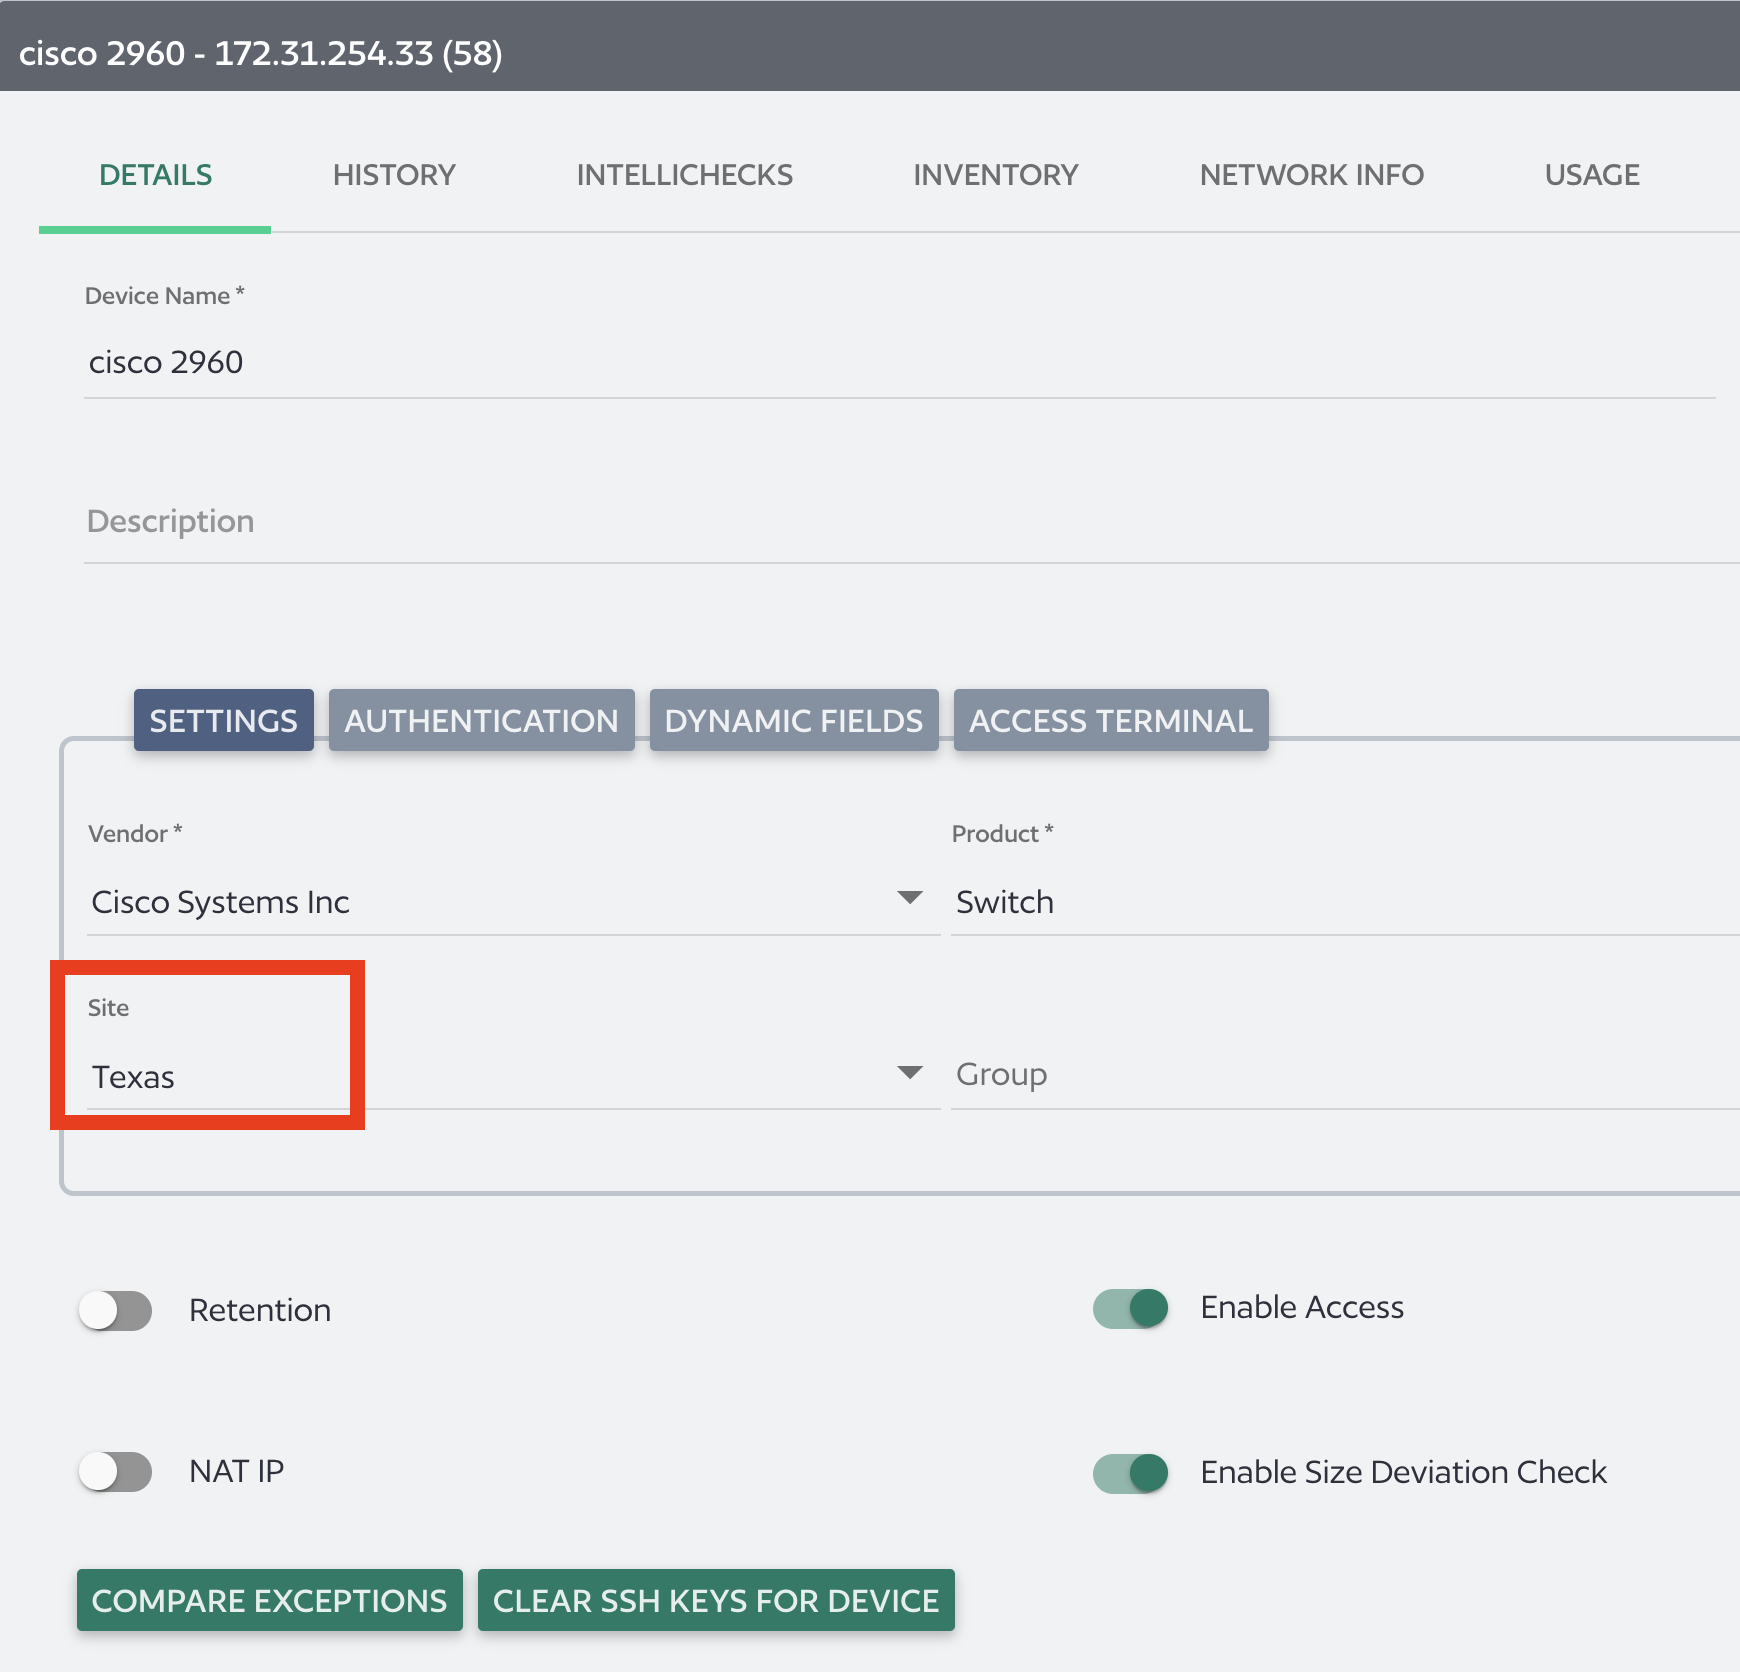The width and height of the screenshot is (1740, 1672).
Task: Switch to the Inventory tab
Action: (x=995, y=174)
